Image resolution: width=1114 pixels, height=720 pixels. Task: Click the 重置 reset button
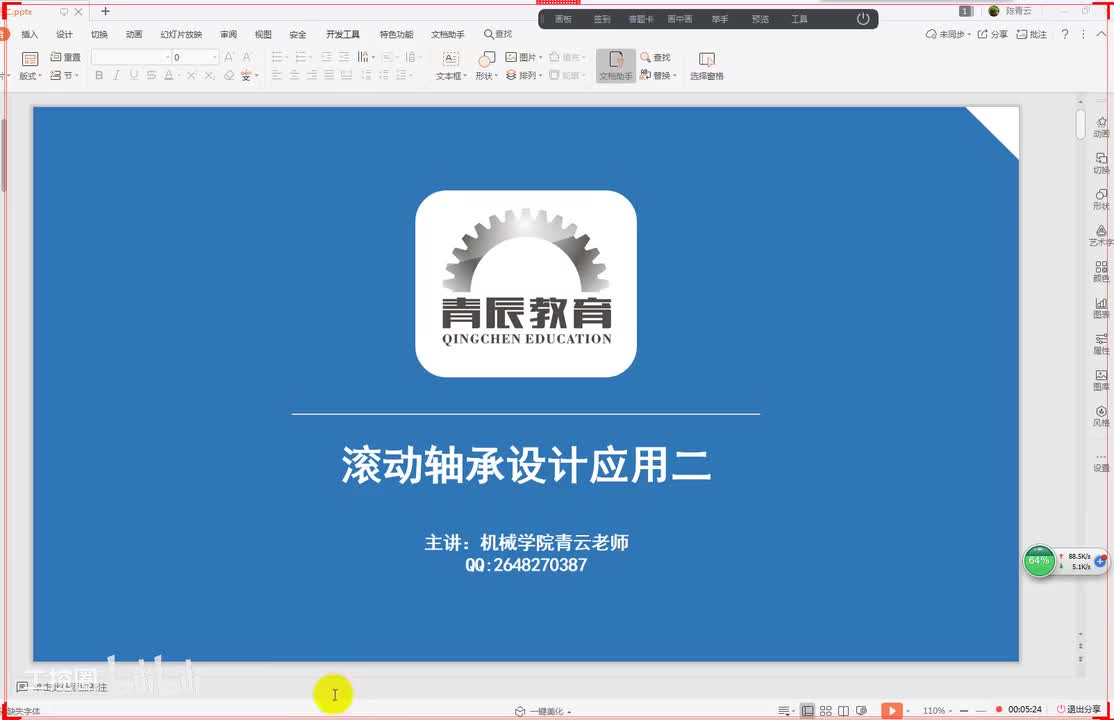point(65,57)
